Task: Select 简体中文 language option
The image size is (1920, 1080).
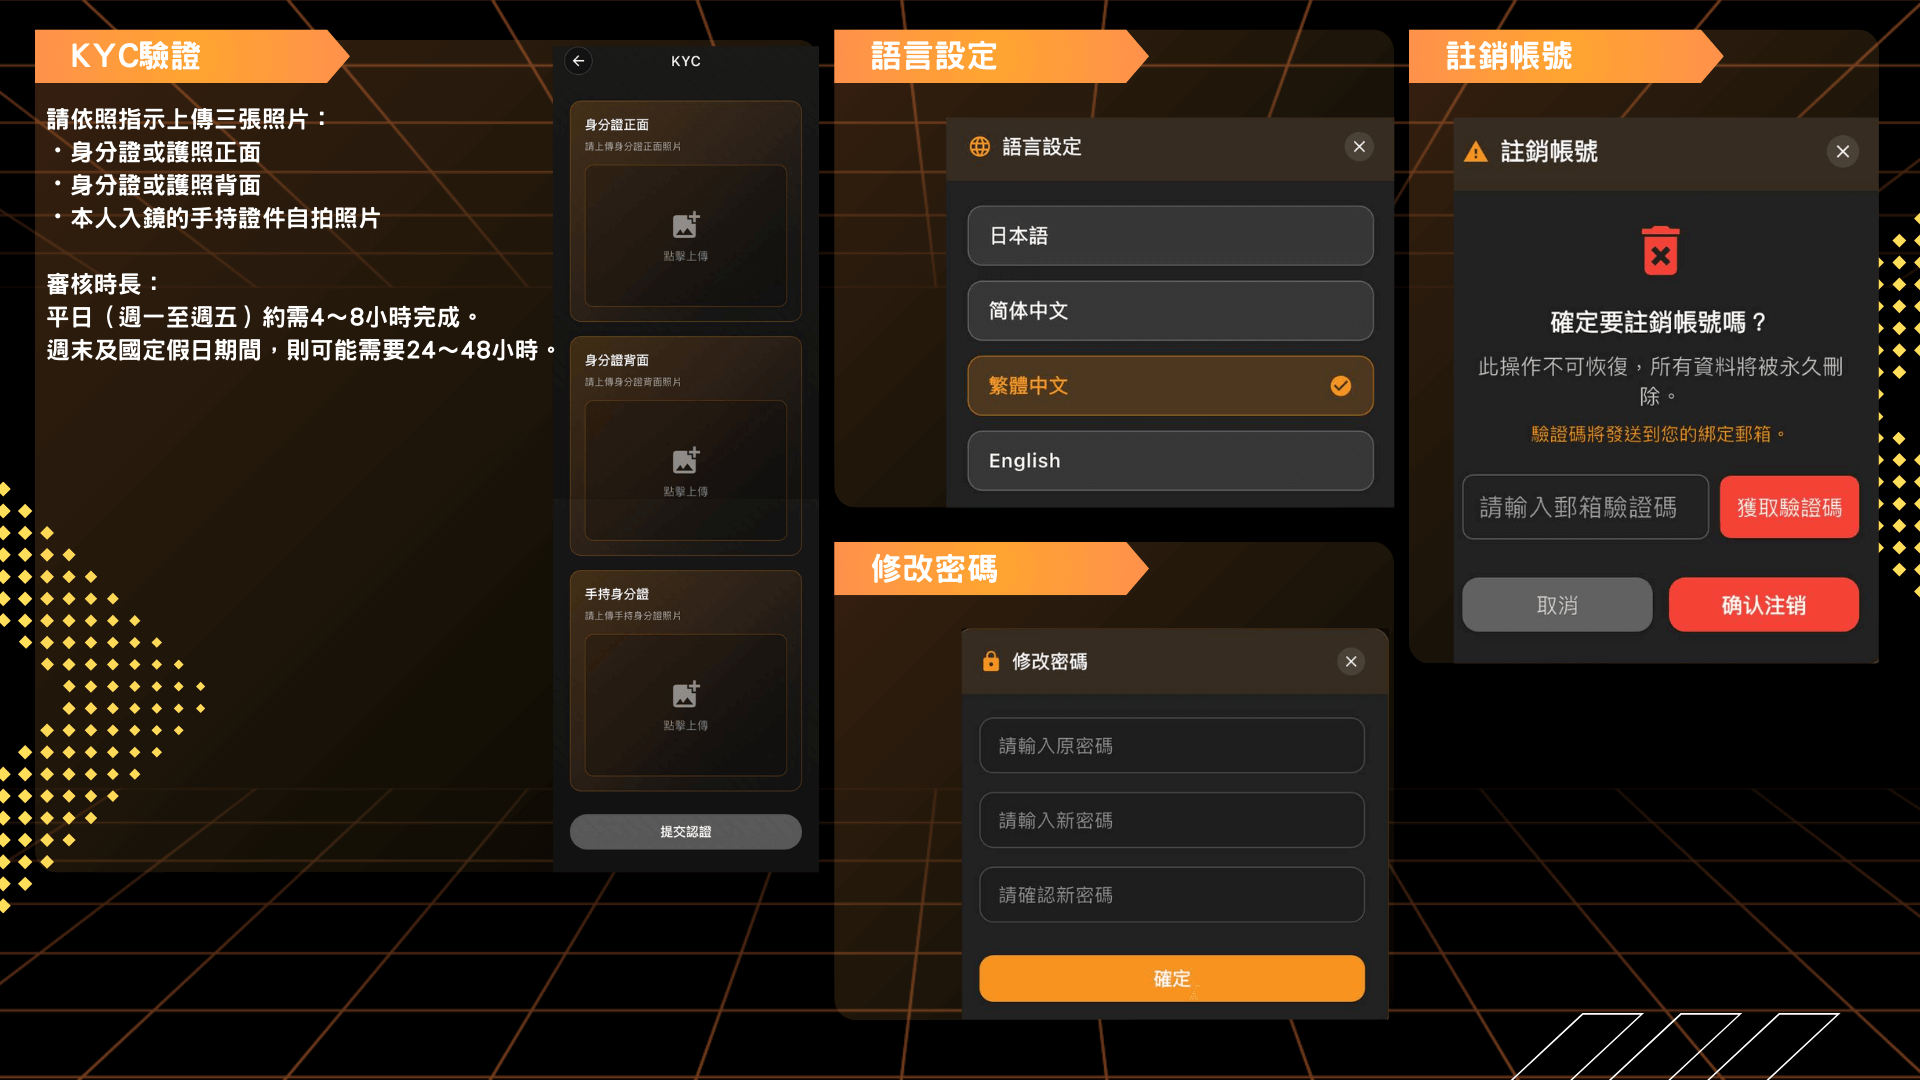Action: tap(1170, 311)
